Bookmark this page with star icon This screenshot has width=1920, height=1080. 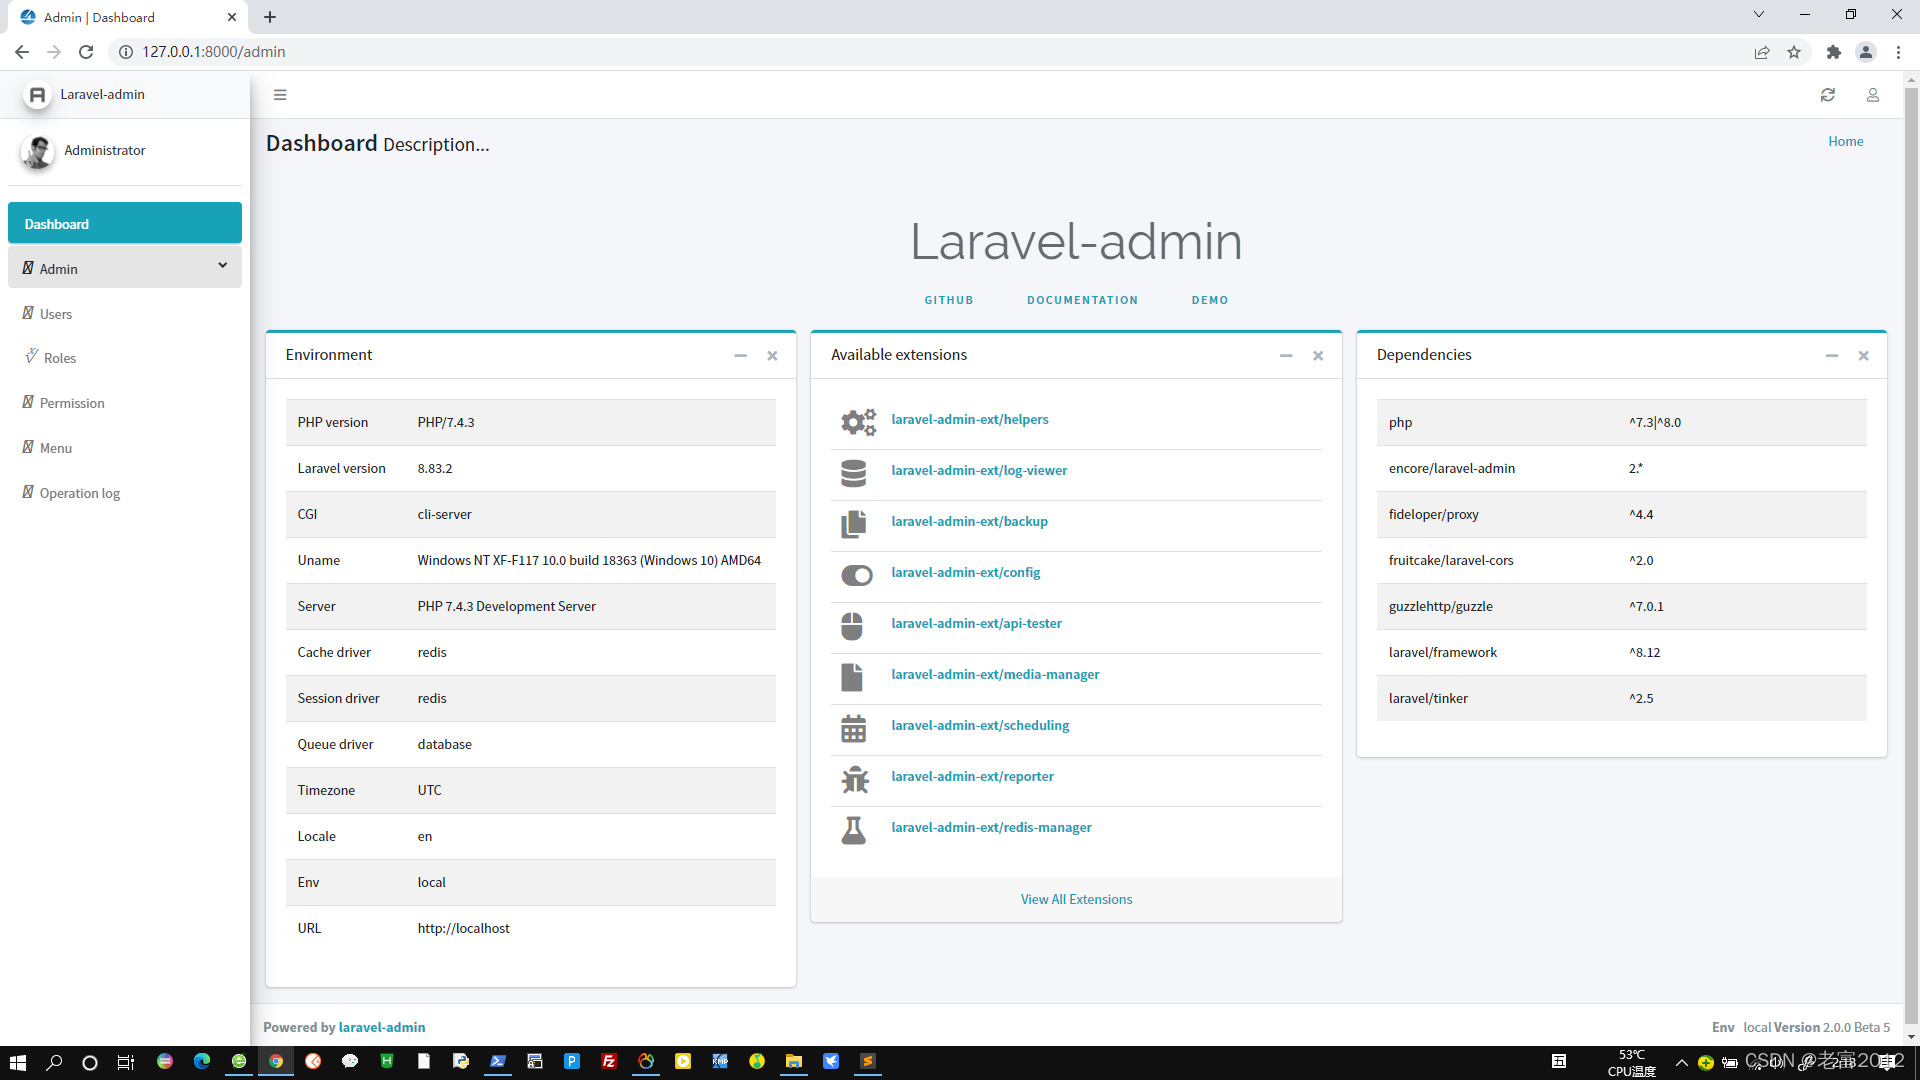pyautogui.click(x=1794, y=52)
